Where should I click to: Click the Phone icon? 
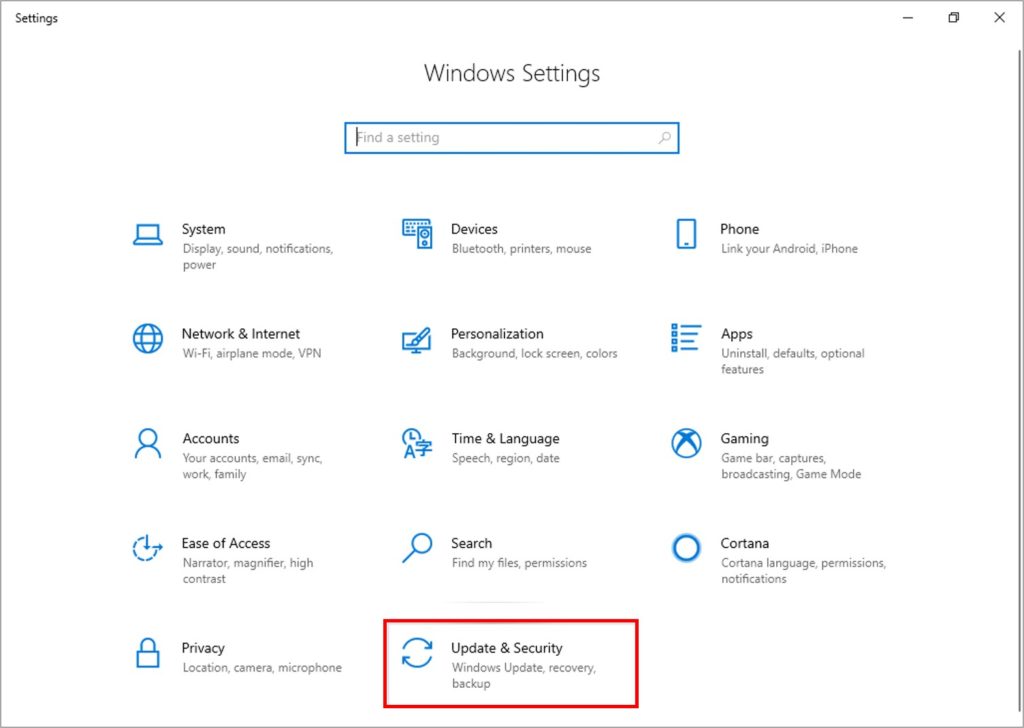686,234
